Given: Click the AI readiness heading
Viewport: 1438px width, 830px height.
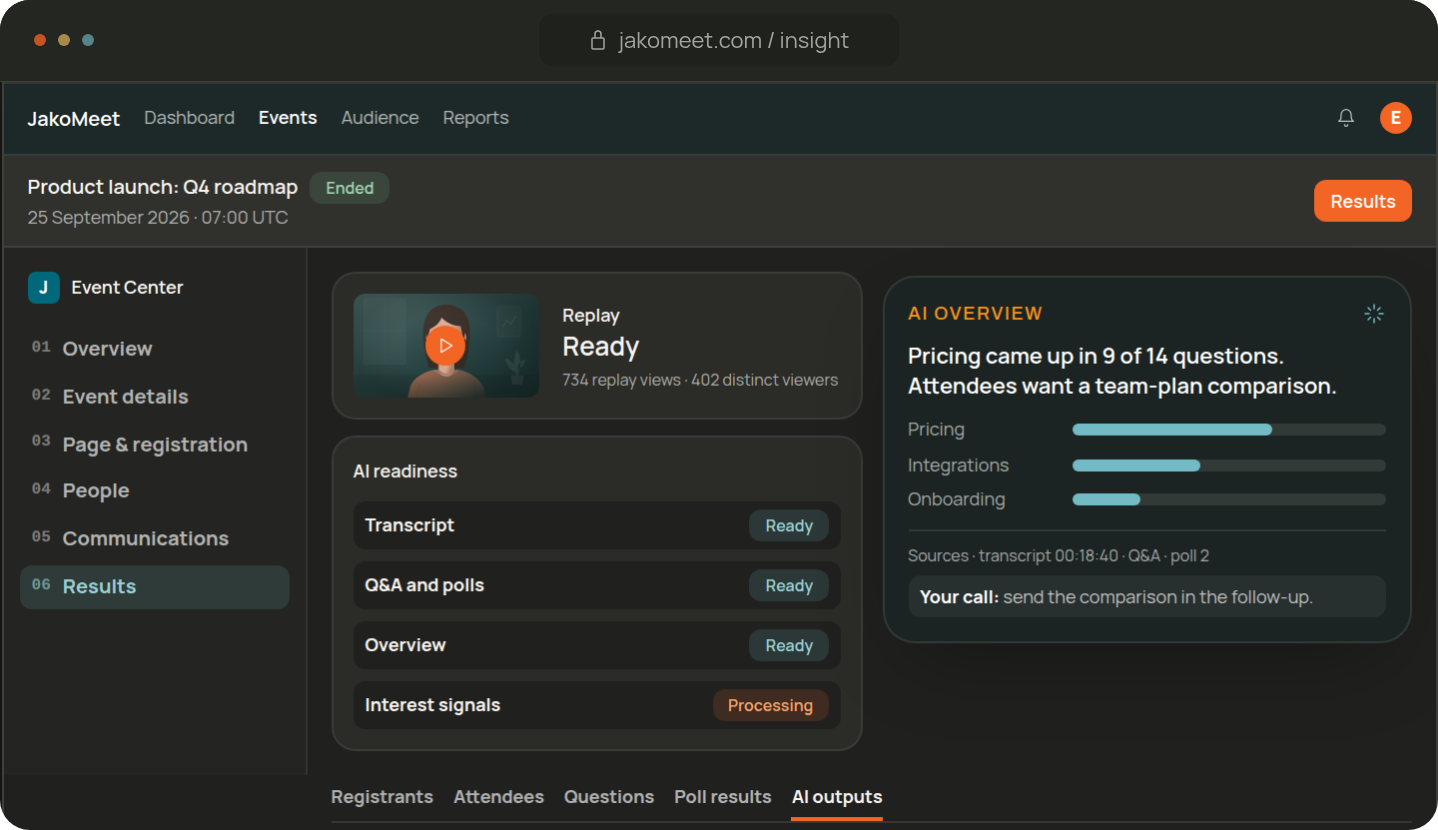Looking at the screenshot, I should click(x=405, y=472).
